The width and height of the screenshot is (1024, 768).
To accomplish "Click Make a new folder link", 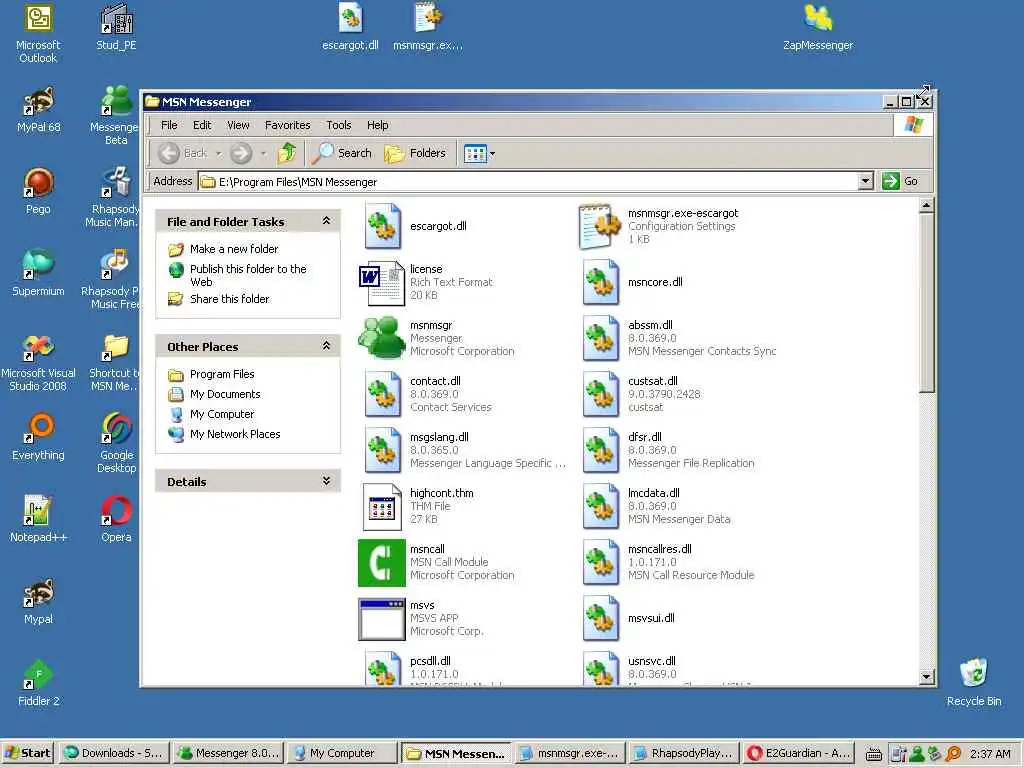I will pos(234,249).
